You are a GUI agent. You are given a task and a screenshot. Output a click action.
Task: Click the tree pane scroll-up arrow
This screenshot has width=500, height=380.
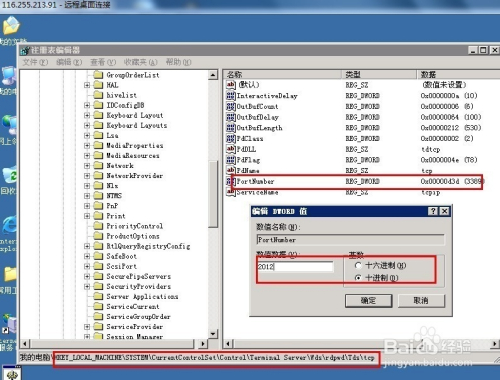pyautogui.click(x=213, y=75)
